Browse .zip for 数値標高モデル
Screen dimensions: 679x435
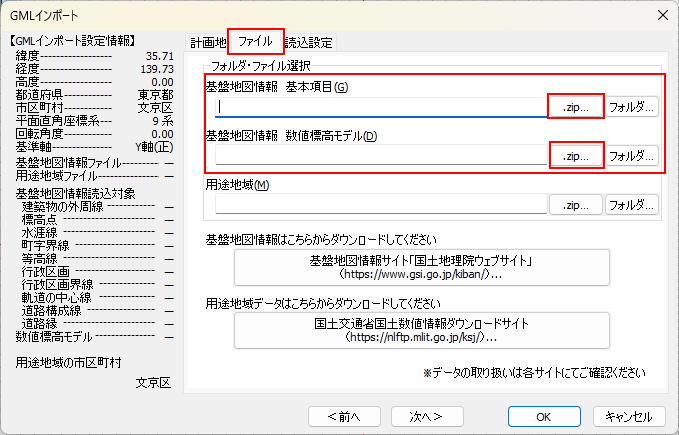click(x=576, y=156)
